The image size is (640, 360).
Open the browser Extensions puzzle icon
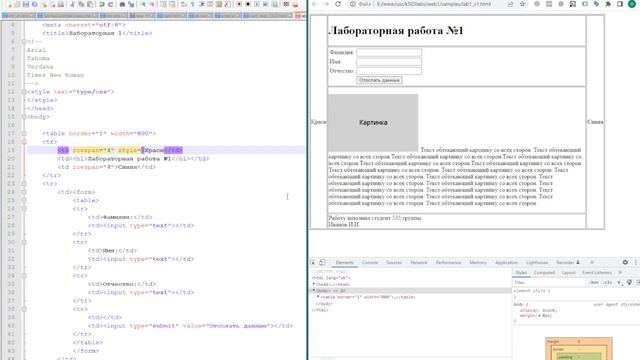coord(608,4)
